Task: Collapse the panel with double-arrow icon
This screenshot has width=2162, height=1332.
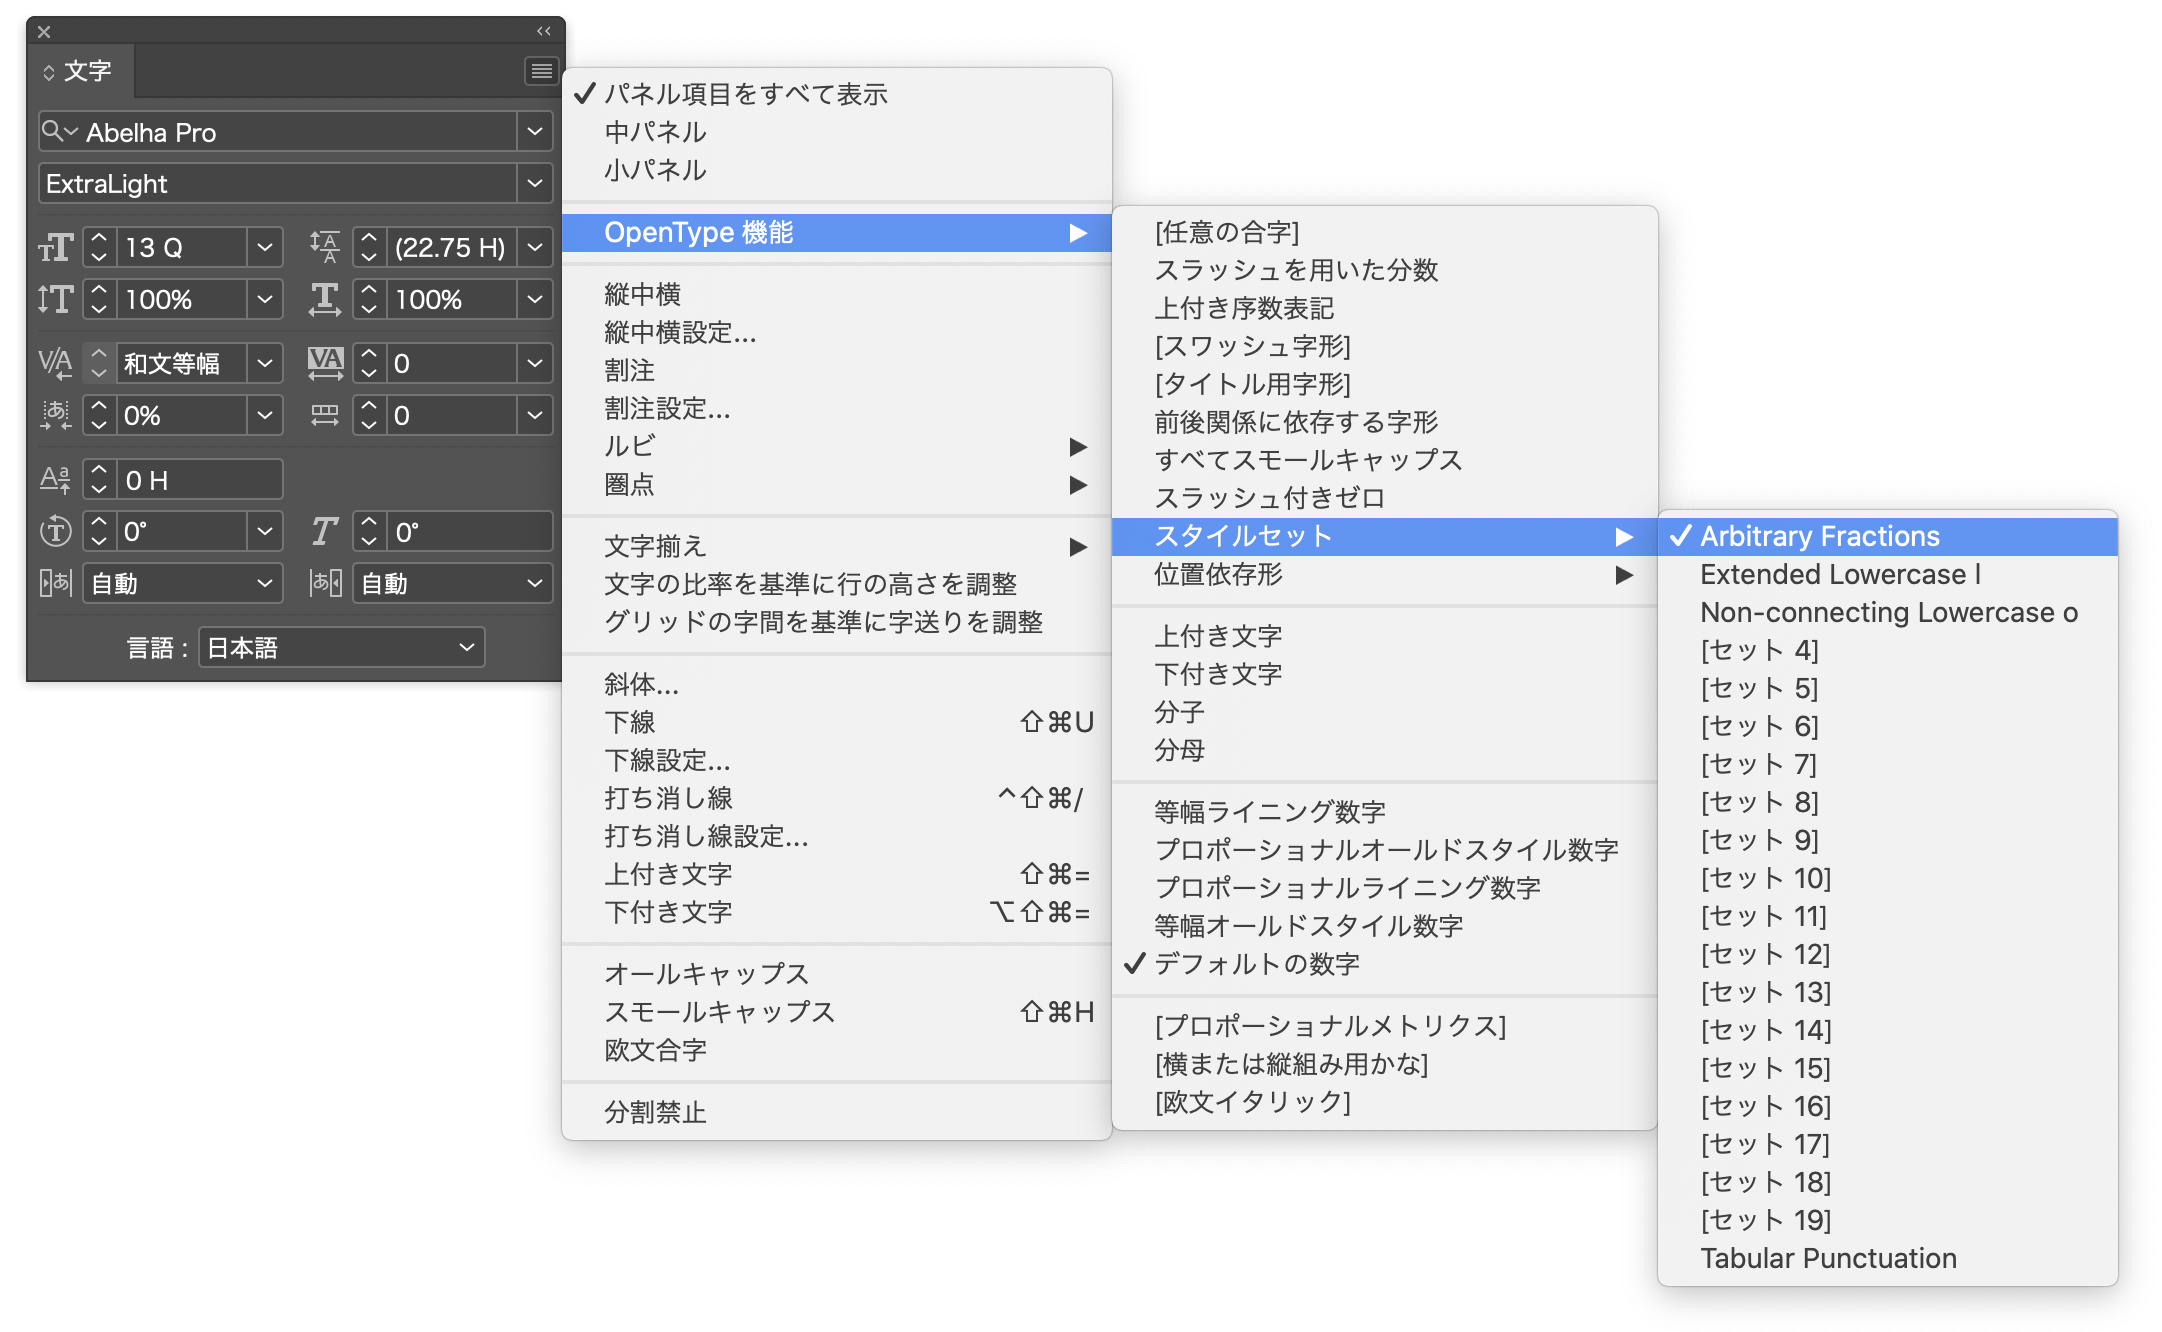Action: pos(543,31)
